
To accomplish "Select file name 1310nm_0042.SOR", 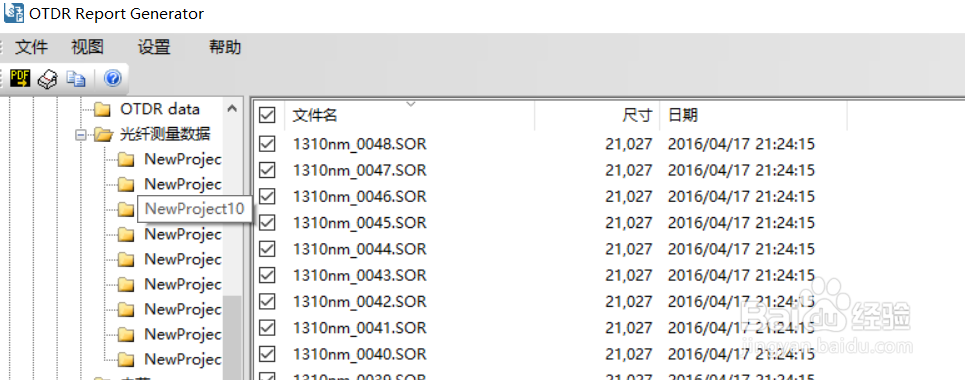I will [359, 302].
